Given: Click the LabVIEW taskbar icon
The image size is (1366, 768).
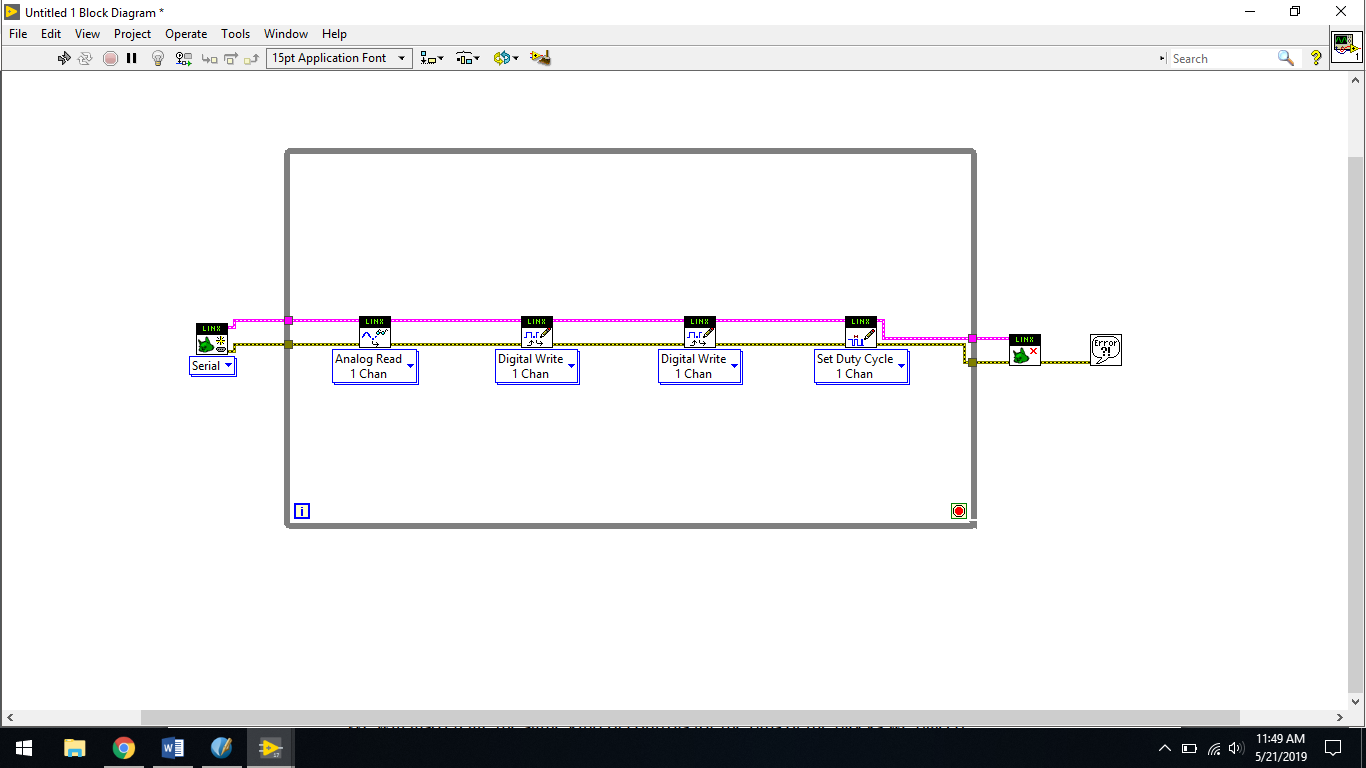Looking at the screenshot, I should tap(270, 748).
